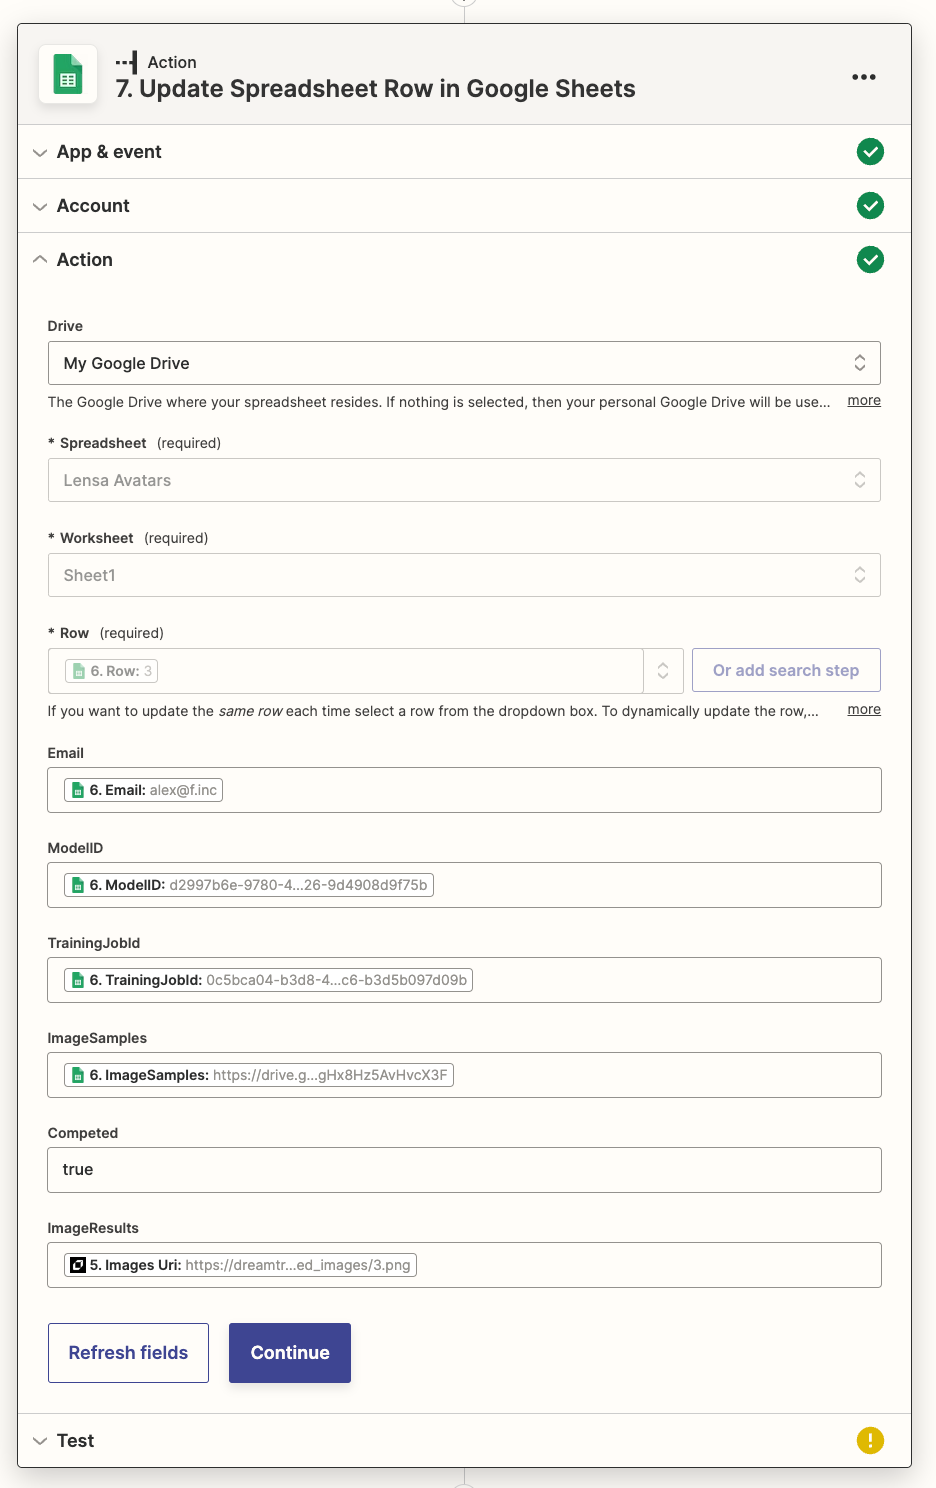Screen dimensions: 936x1488
Task: Expand the Account section
Action: 93,206
